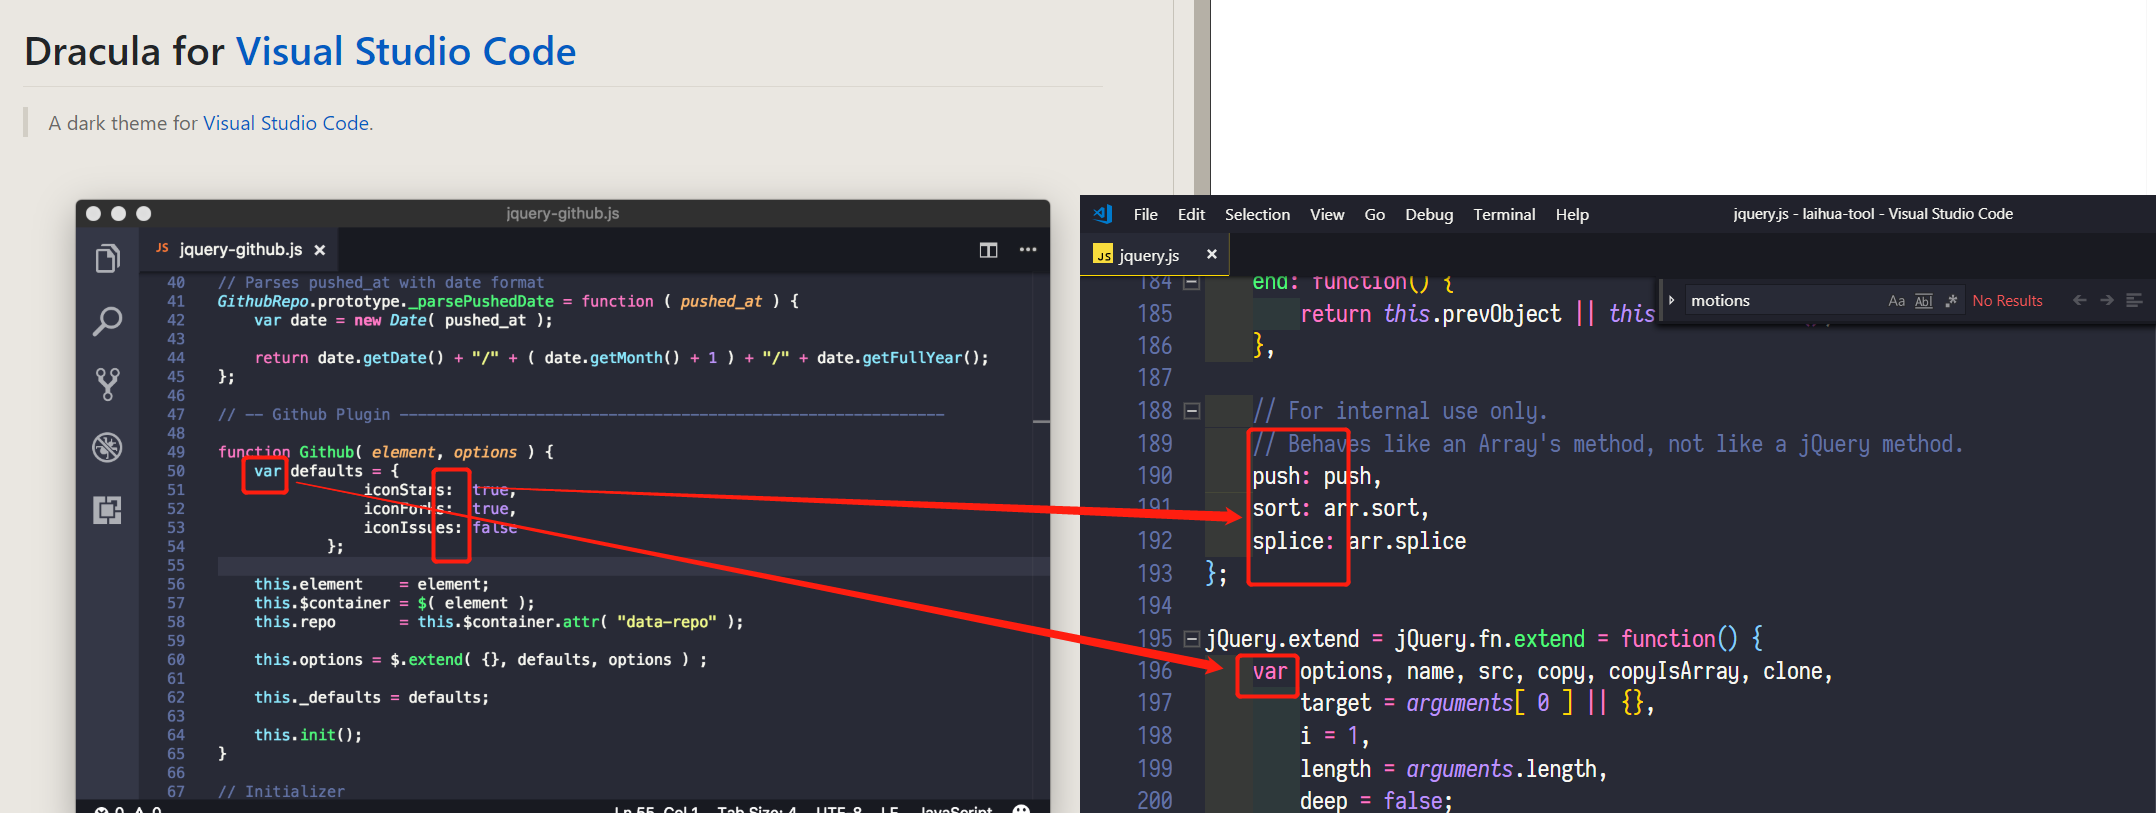Open the Explorer icon in Dracula preview sidebar
Screen dimensions: 2156x813
pyautogui.click(x=108, y=259)
